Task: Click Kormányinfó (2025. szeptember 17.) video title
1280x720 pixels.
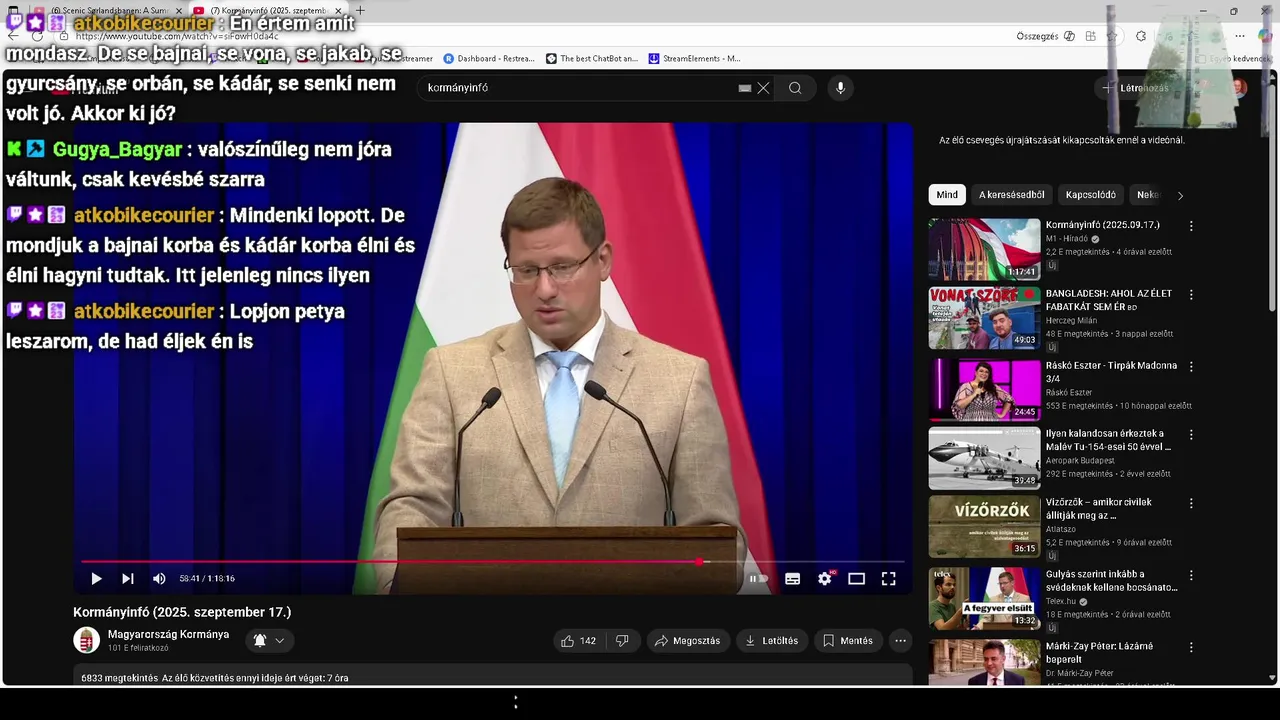Action: click(182, 612)
